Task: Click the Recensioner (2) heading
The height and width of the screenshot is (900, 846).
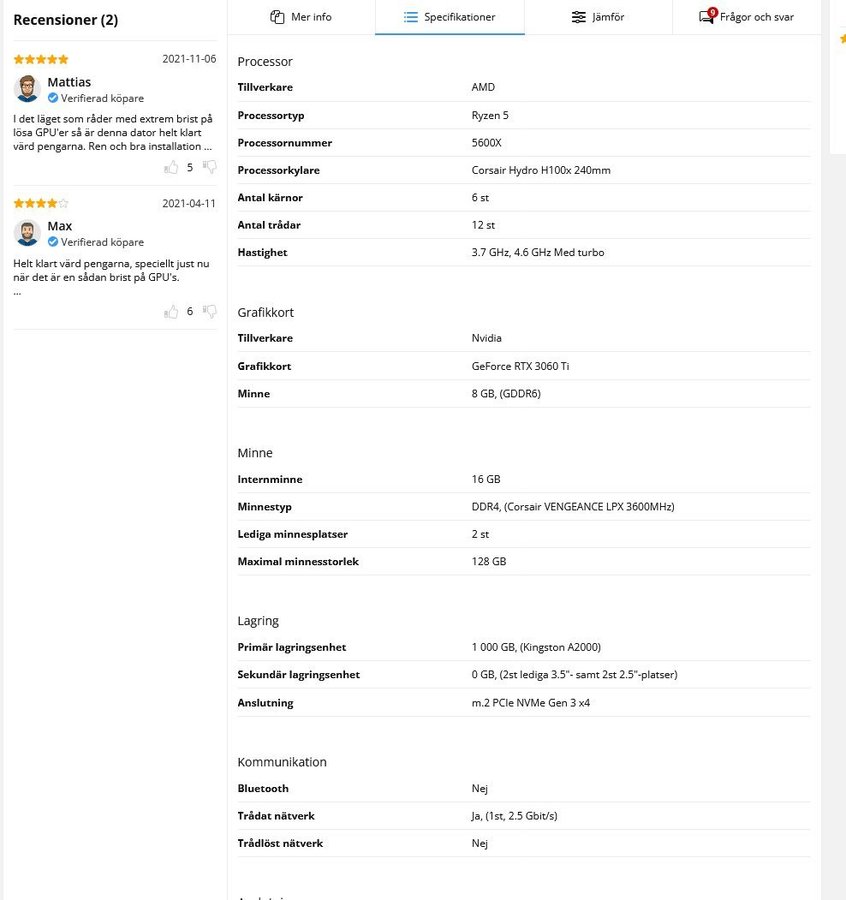Action: coord(65,20)
